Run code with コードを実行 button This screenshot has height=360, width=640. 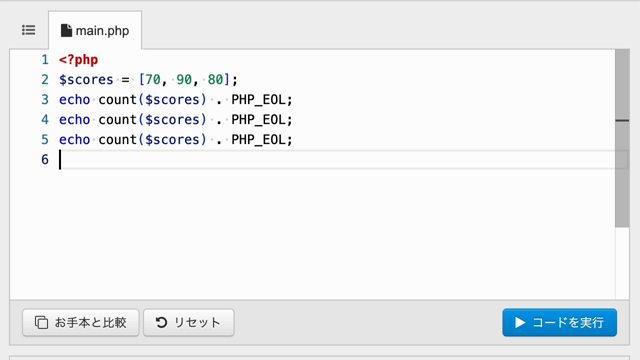[560, 322]
